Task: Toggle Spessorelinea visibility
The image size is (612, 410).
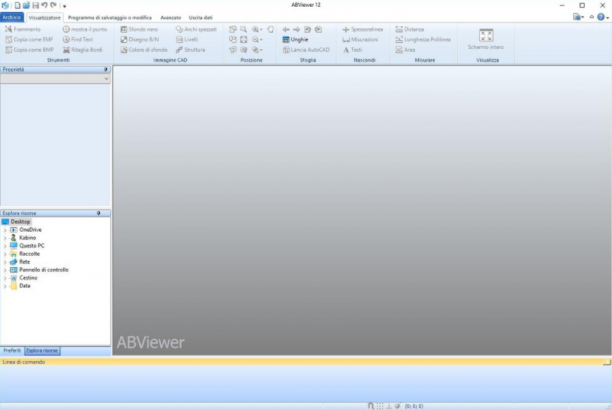Action: point(363,29)
